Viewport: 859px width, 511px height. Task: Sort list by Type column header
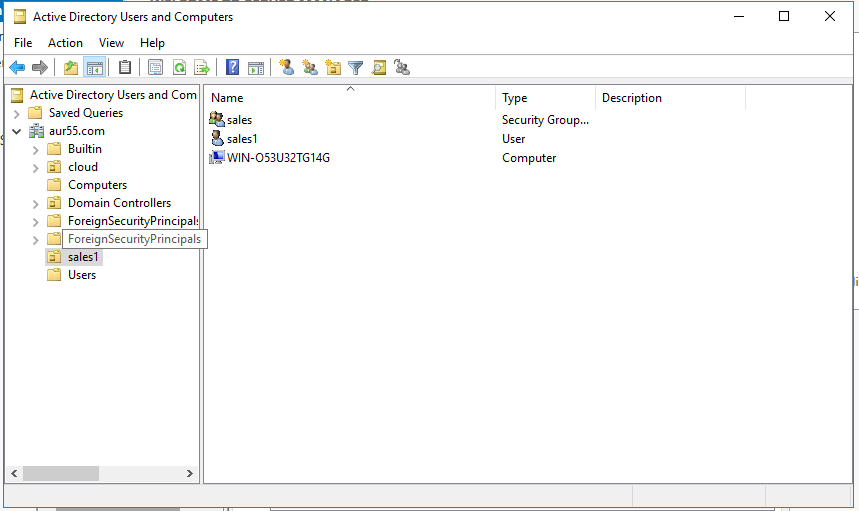click(546, 98)
